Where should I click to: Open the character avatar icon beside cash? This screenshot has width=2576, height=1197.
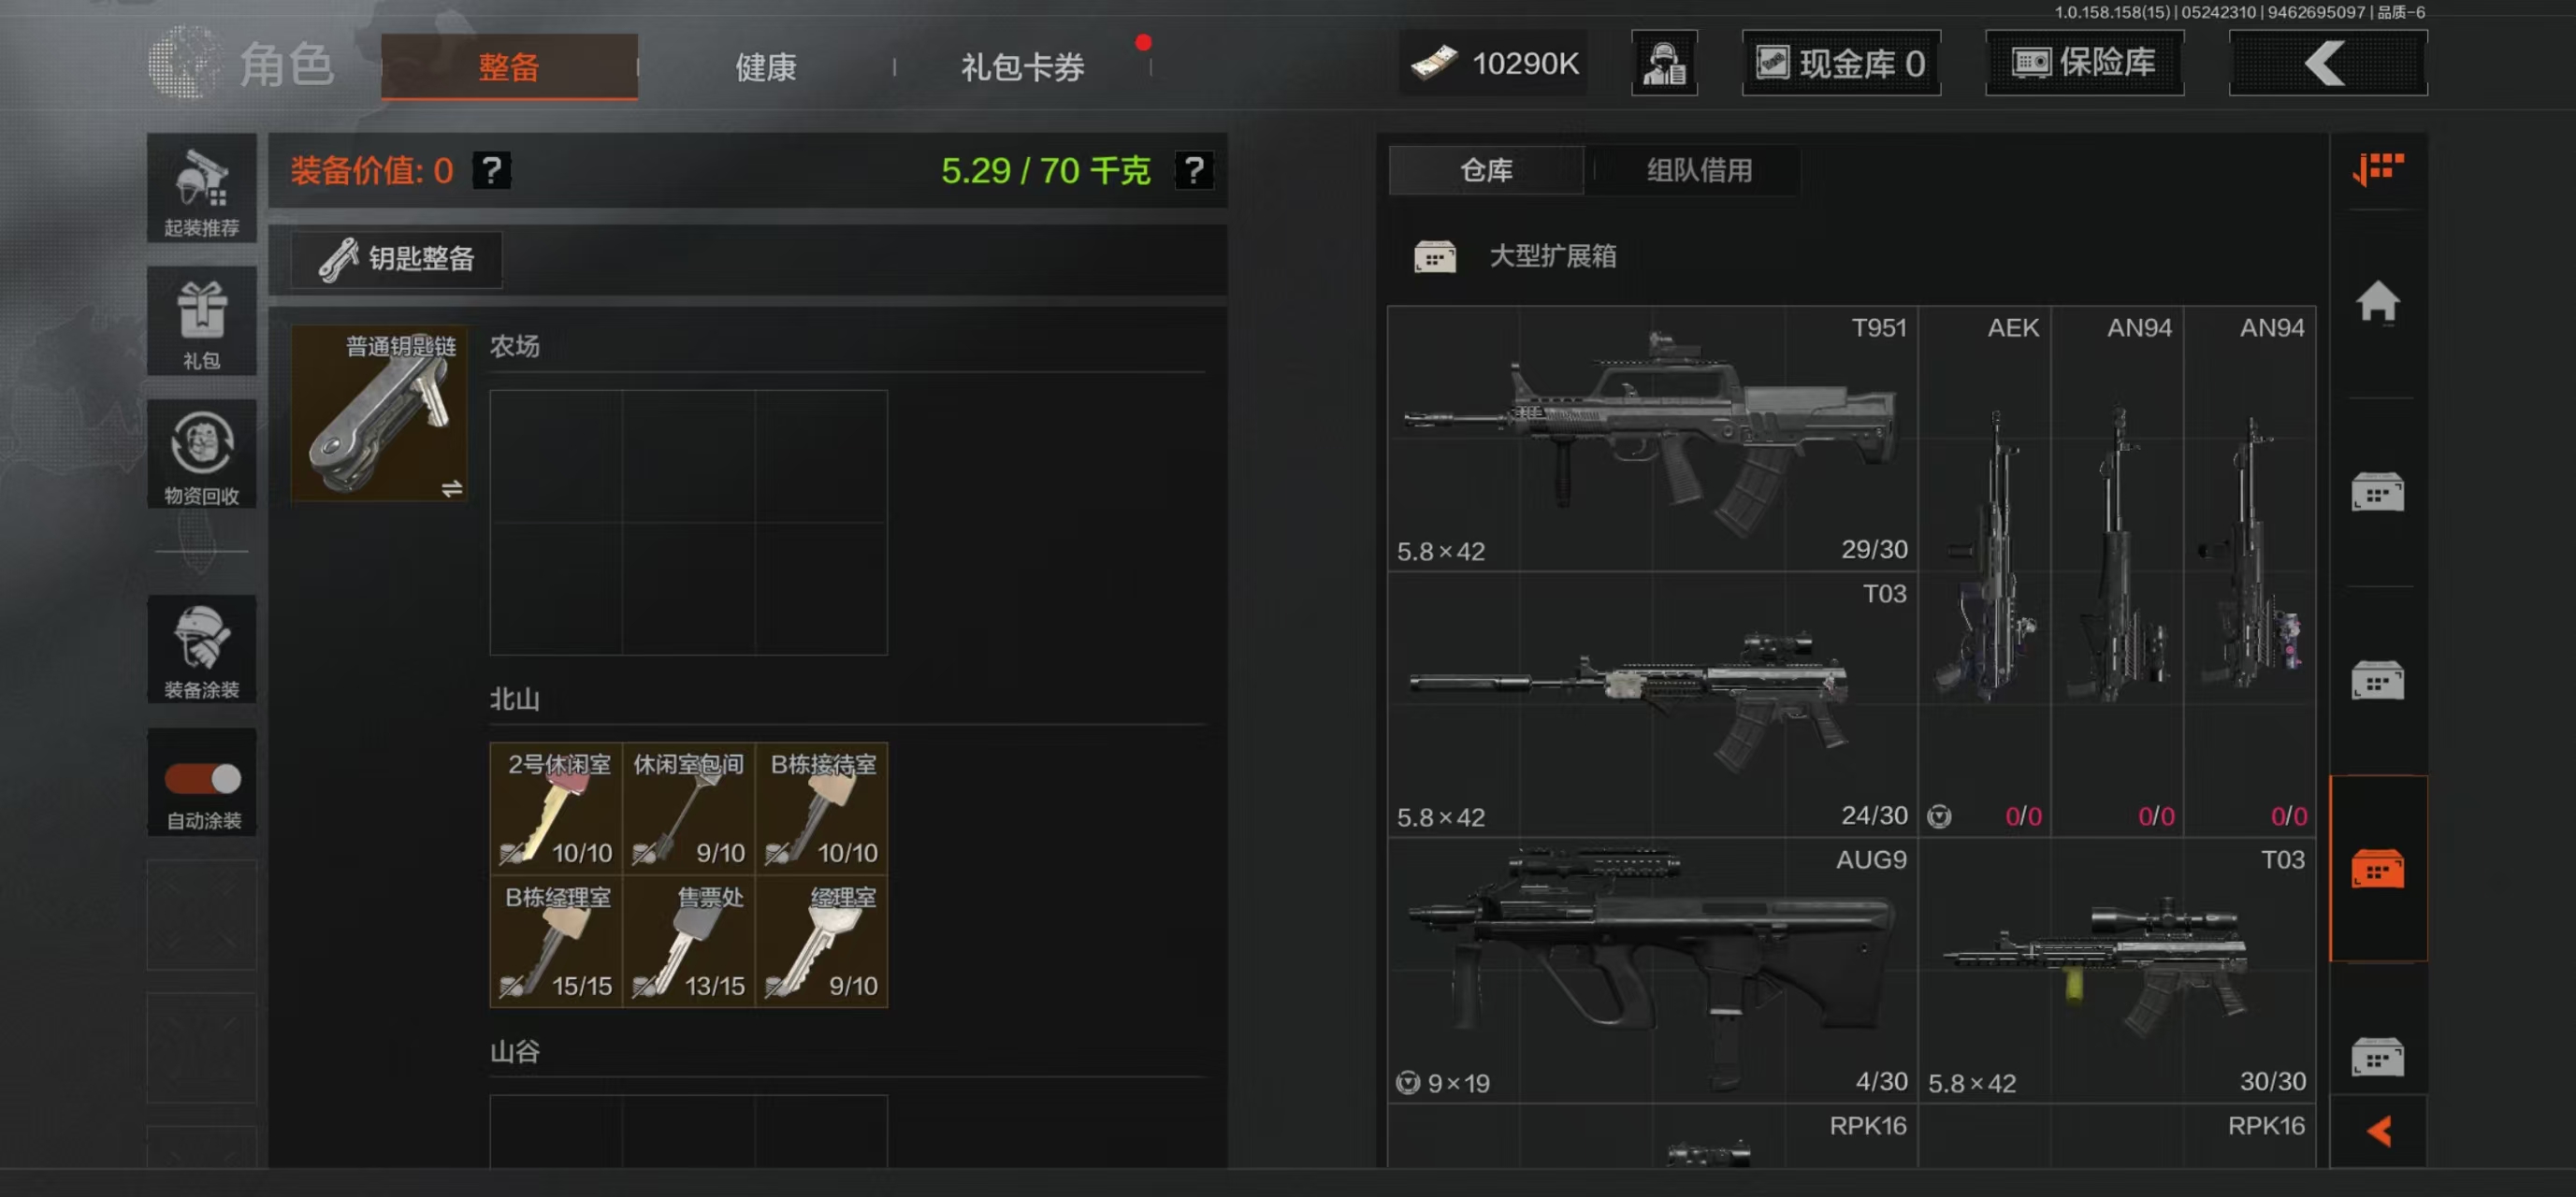pos(1664,63)
